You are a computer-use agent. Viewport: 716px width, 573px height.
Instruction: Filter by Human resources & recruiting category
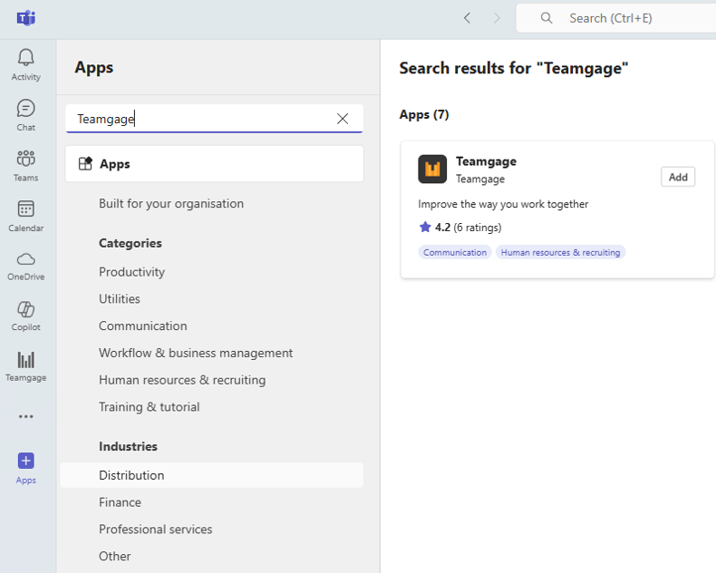click(x=182, y=380)
